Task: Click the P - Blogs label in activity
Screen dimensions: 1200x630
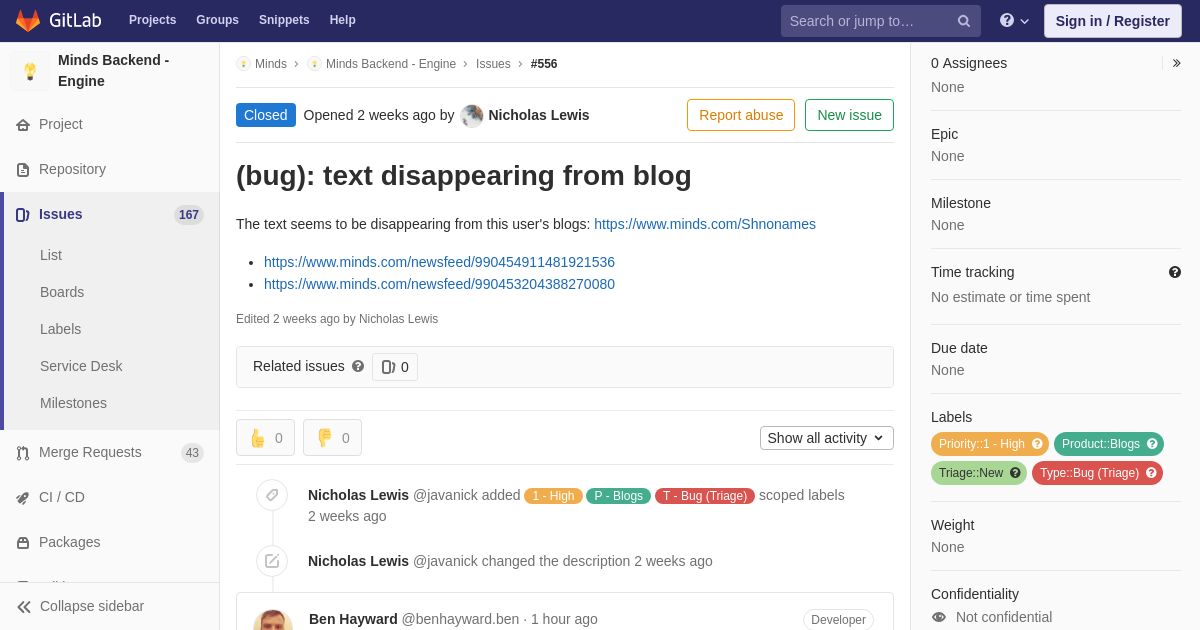Action: (x=618, y=496)
